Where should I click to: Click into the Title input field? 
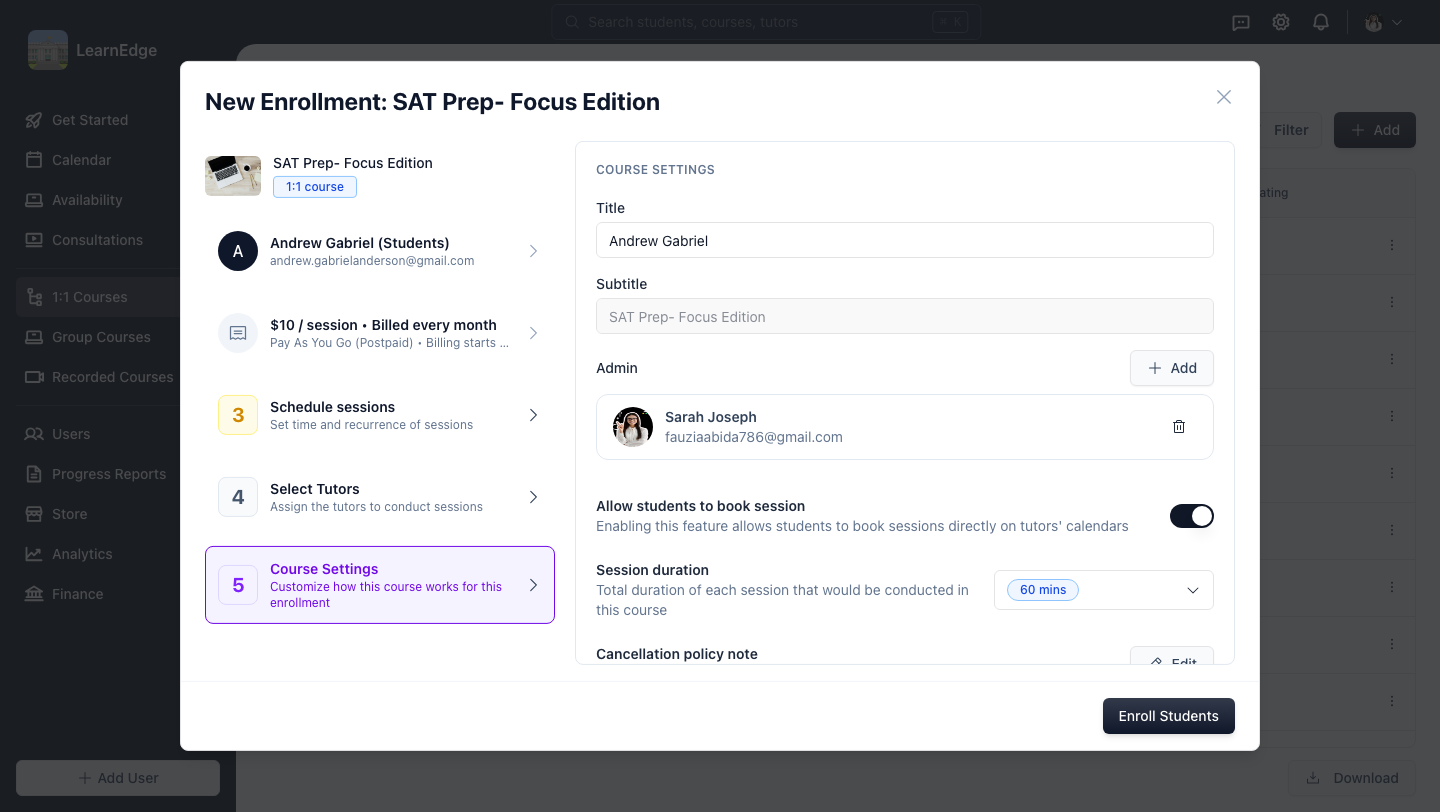point(905,240)
